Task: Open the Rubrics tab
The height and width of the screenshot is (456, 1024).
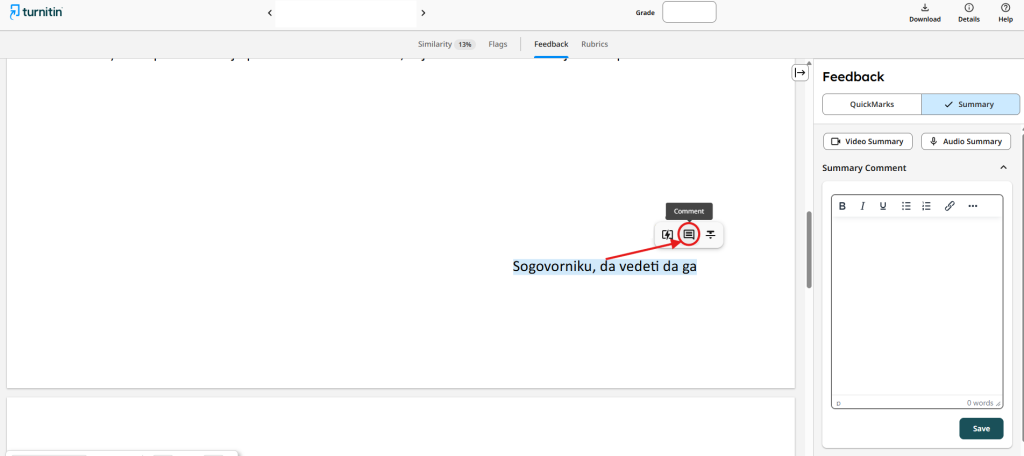Action: pos(594,44)
